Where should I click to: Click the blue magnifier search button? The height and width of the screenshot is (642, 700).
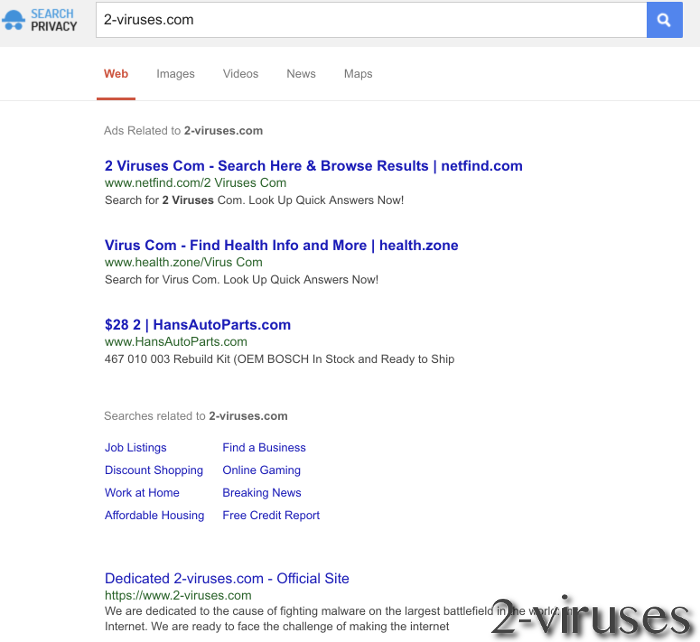point(664,20)
